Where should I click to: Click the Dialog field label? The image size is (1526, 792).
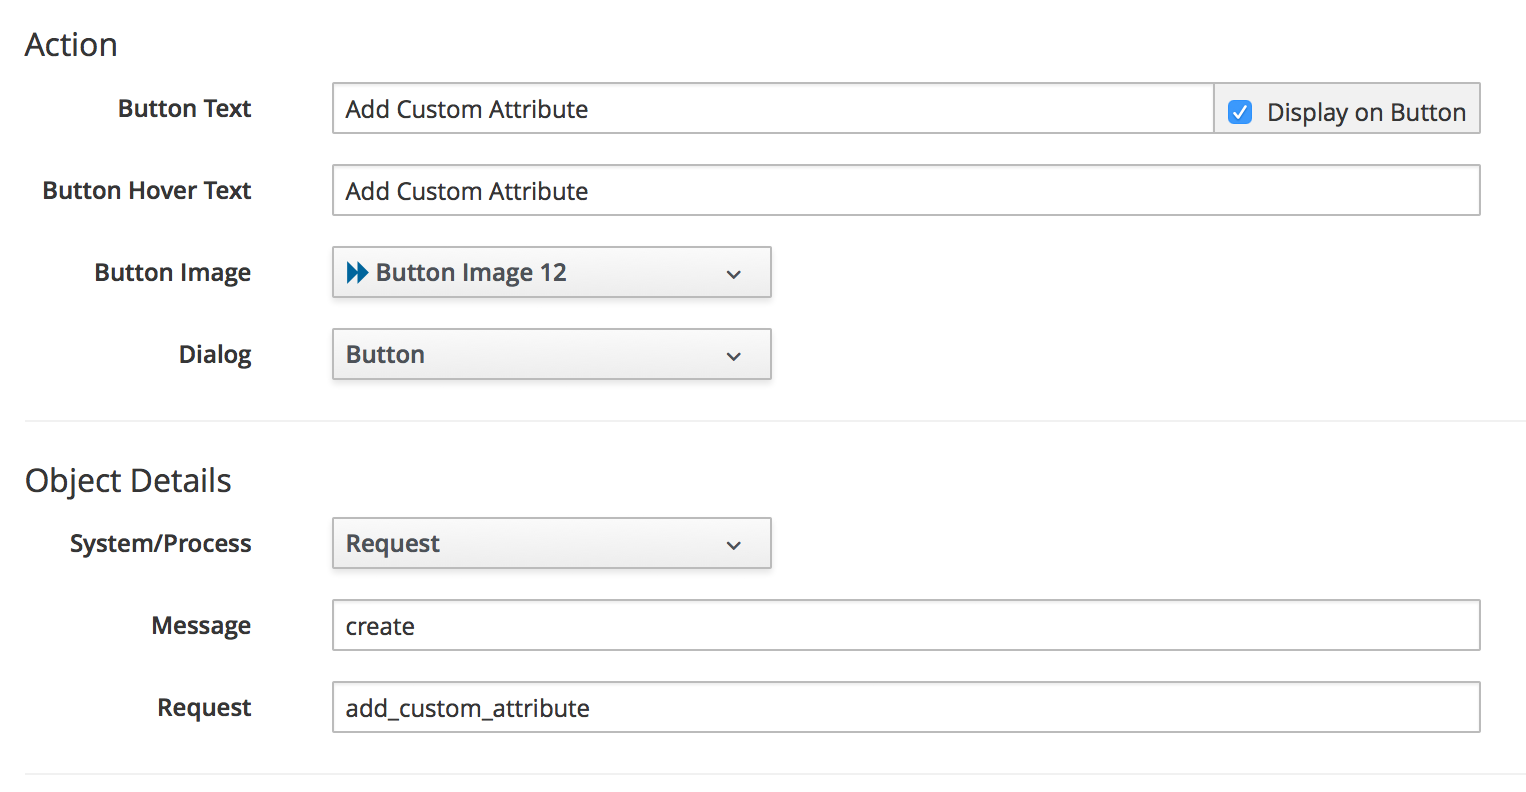(x=215, y=355)
